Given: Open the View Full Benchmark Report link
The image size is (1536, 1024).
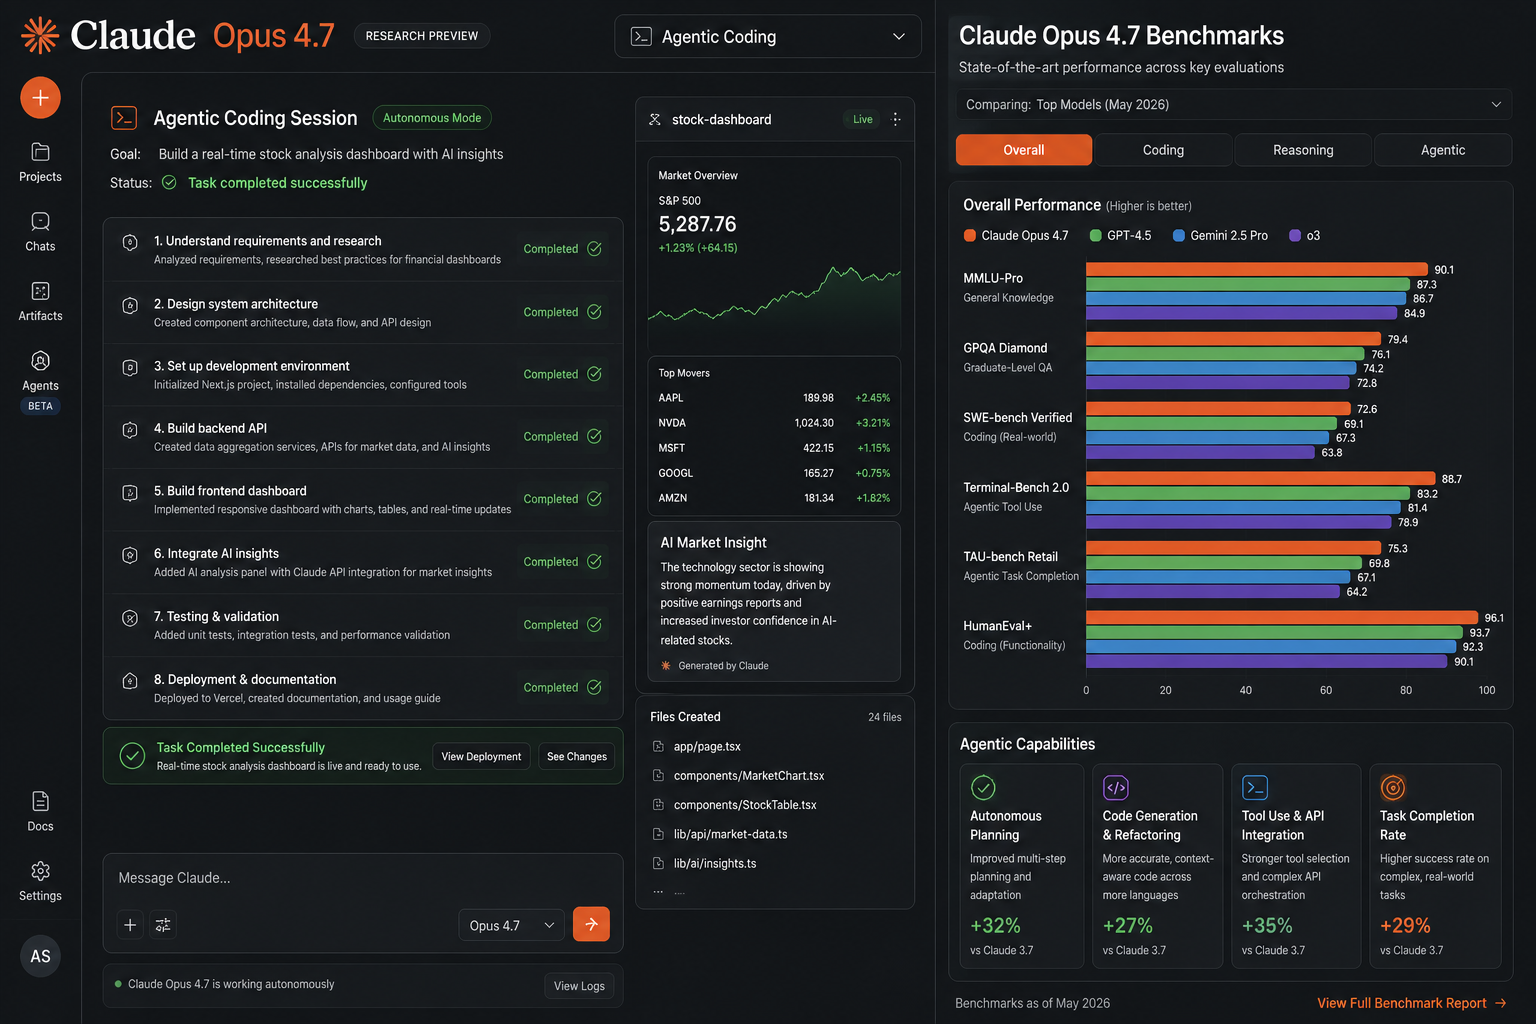Looking at the screenshot, I should click(1411, 1003).
